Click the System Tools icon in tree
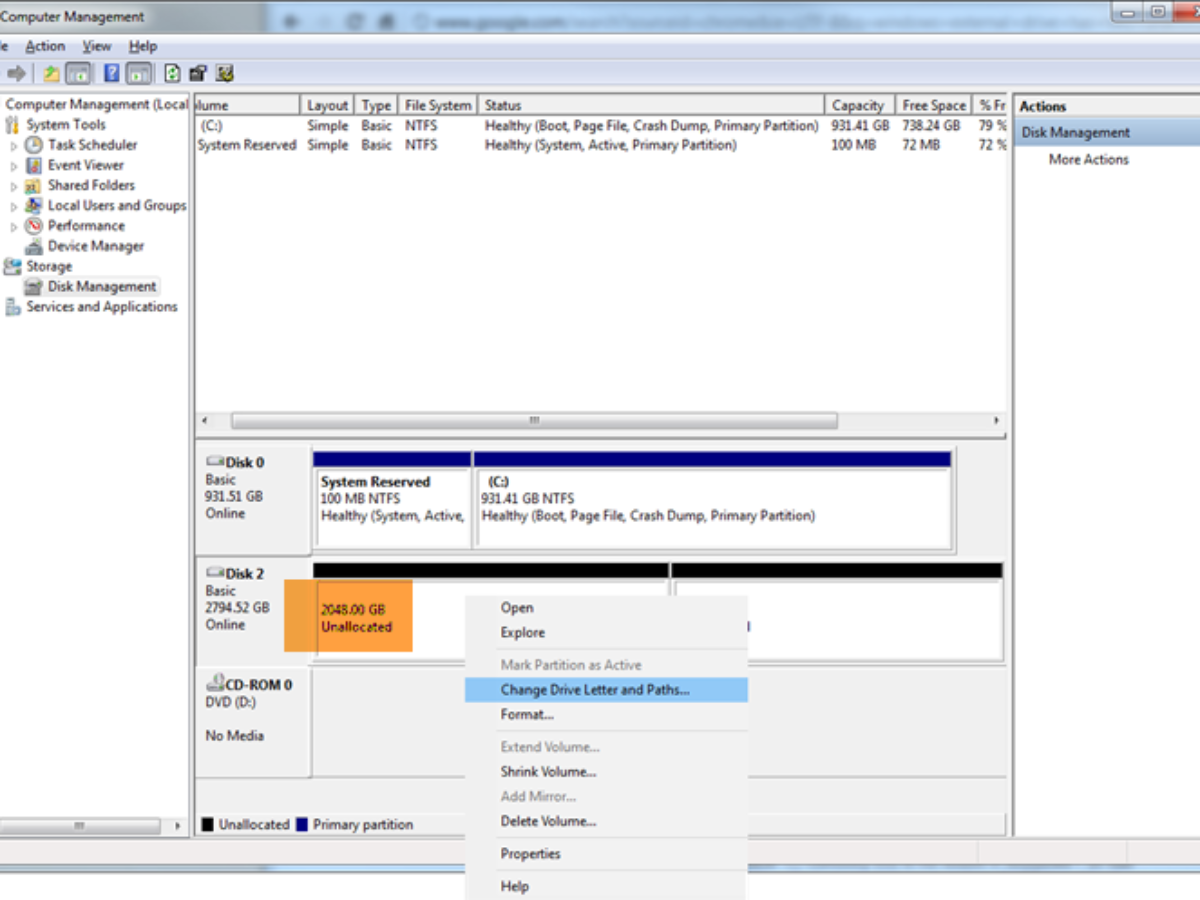1200x900 pixels. point(12,125)
